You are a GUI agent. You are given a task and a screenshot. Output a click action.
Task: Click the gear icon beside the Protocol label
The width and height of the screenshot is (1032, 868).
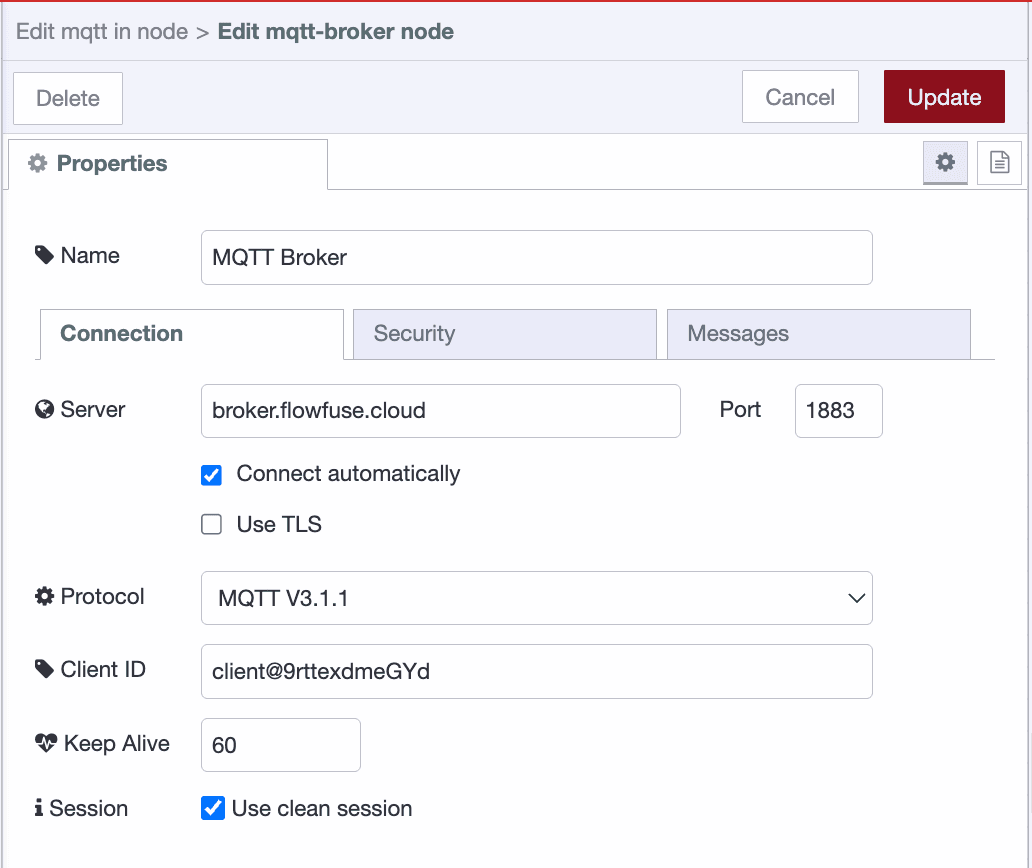coord(43,595)
